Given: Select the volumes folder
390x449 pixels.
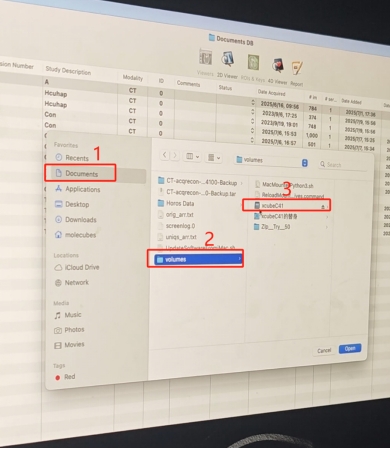Looking at the screenshot, I should [198, 259].
